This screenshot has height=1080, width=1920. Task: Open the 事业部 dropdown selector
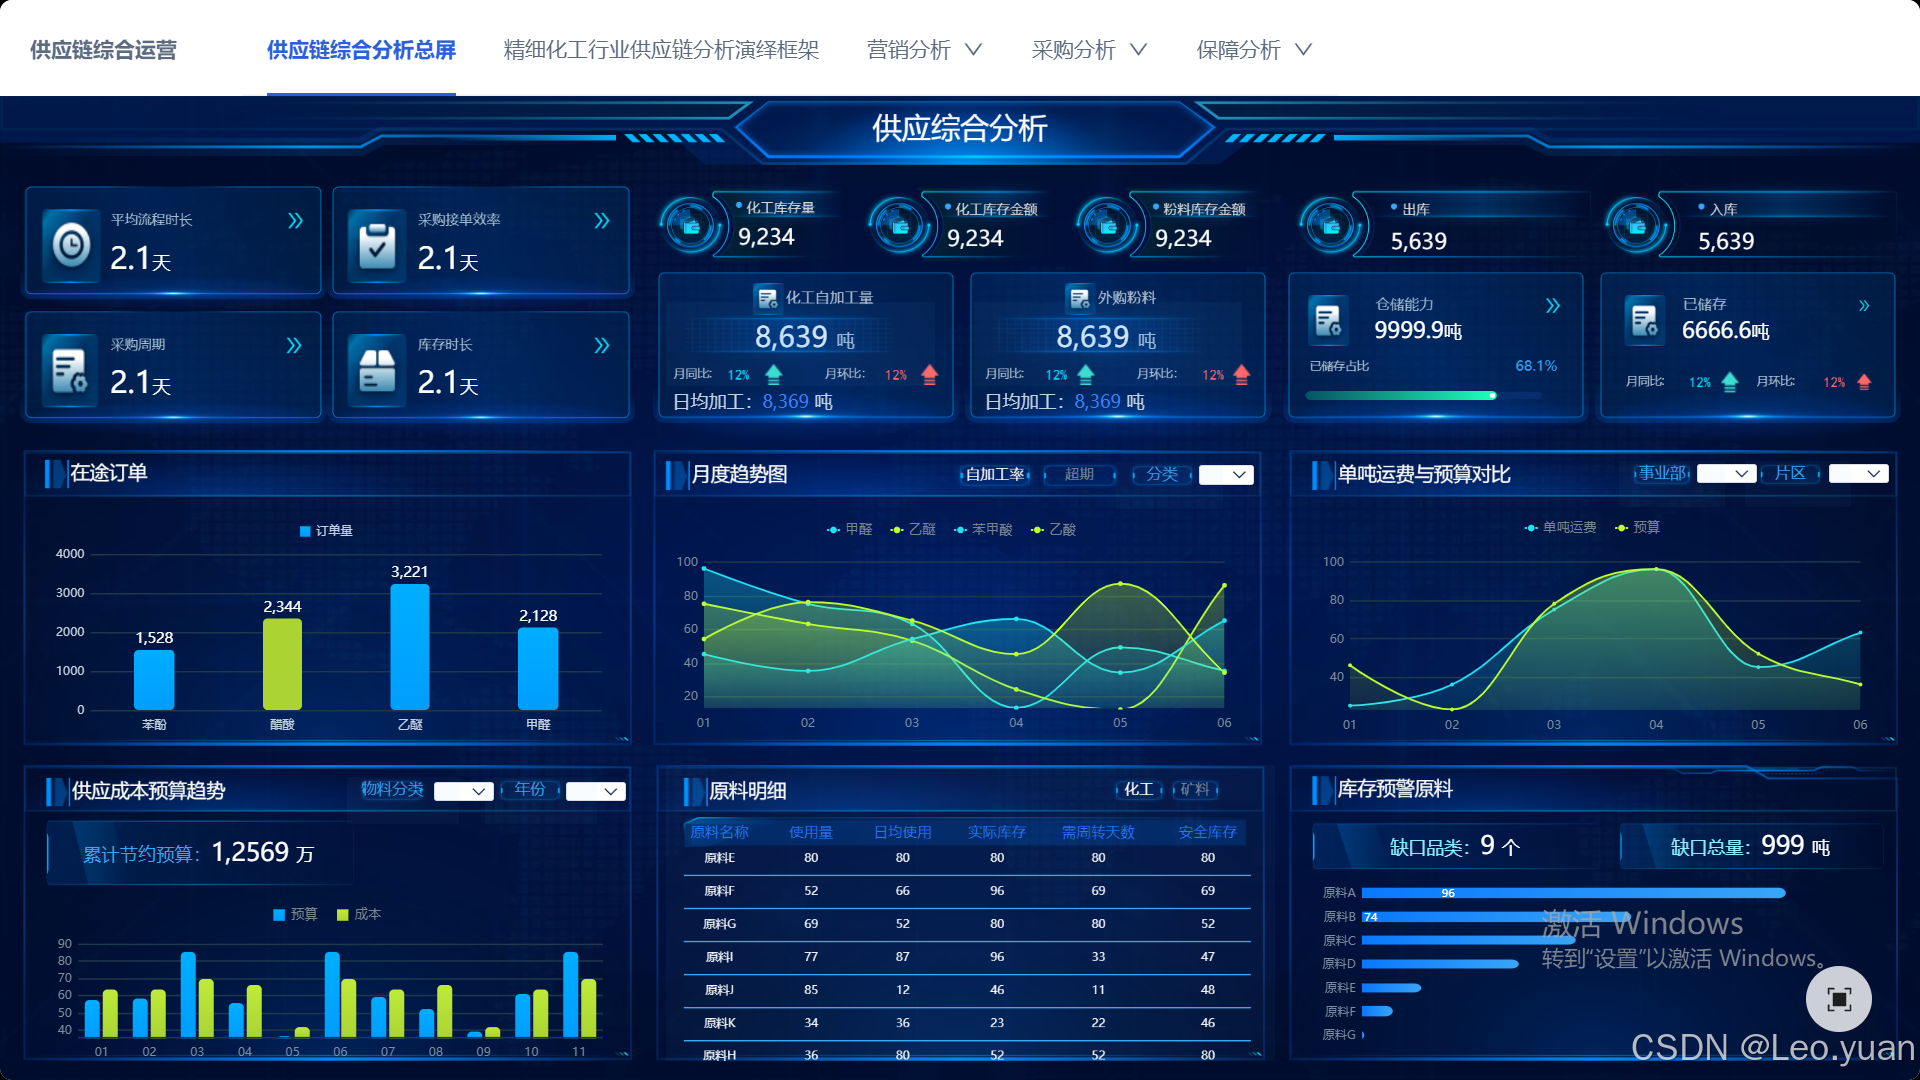click(x=1726, y=474)
